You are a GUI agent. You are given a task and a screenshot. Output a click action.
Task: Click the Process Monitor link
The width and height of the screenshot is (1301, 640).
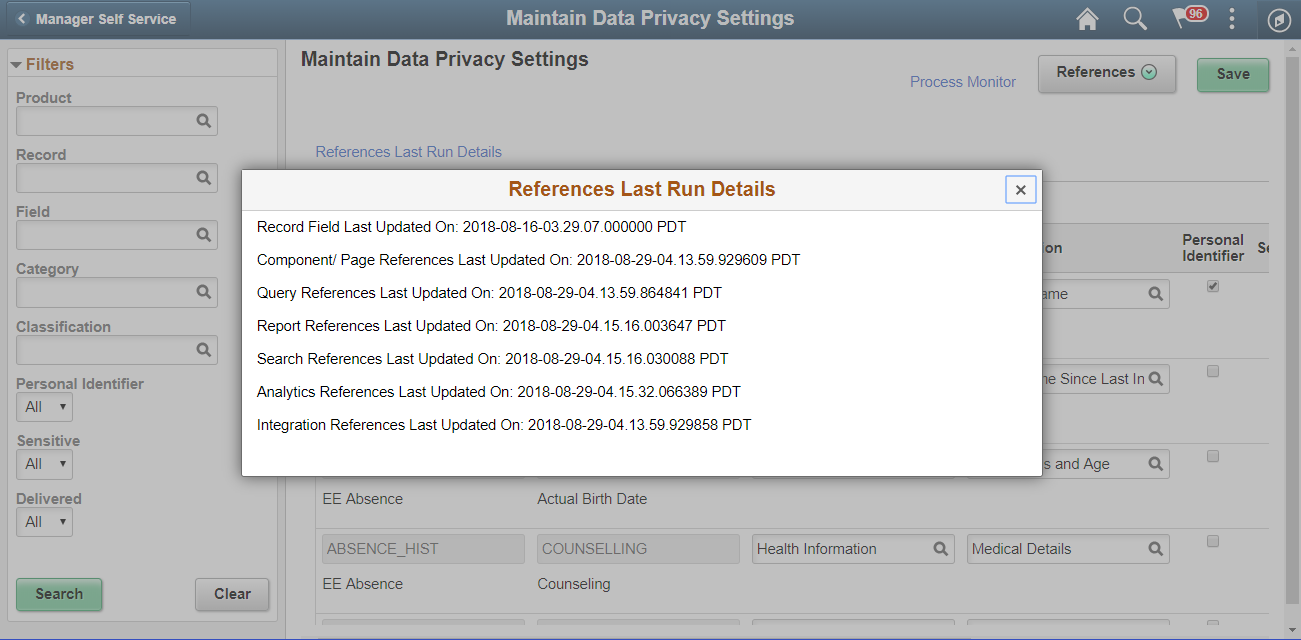coord(962,82)
